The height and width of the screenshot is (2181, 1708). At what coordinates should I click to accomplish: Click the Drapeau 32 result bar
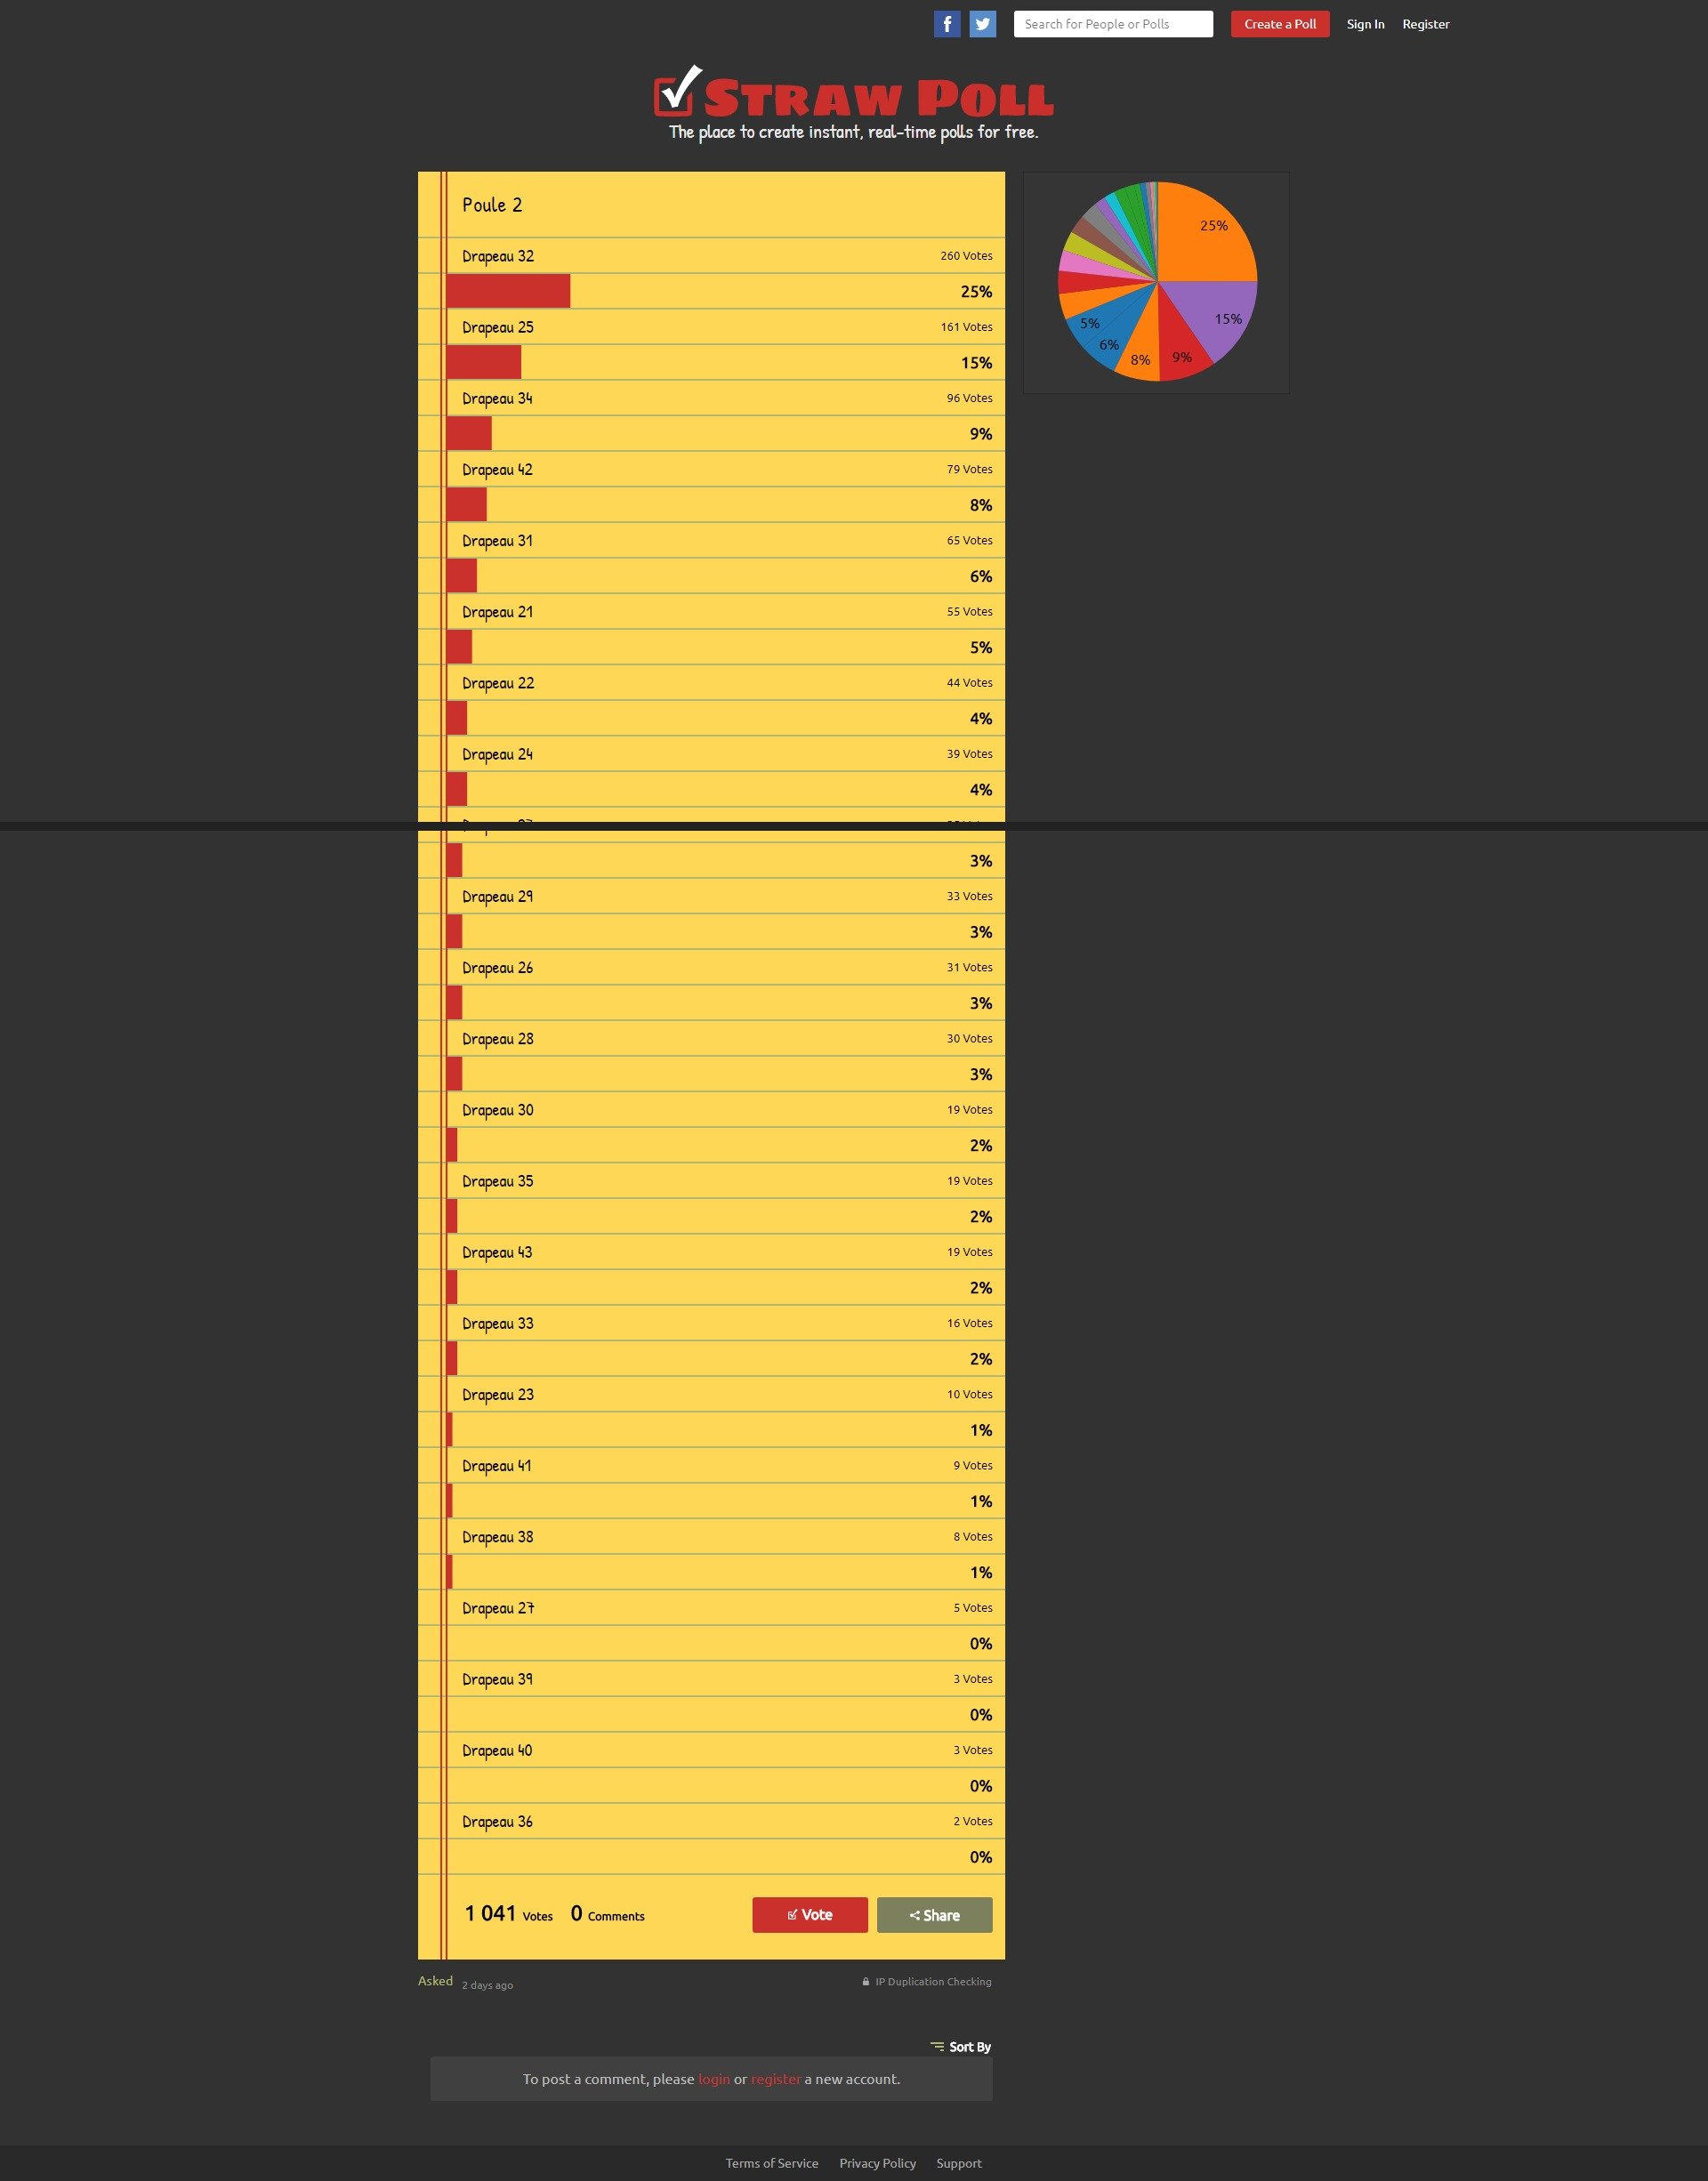pos(508,291)
